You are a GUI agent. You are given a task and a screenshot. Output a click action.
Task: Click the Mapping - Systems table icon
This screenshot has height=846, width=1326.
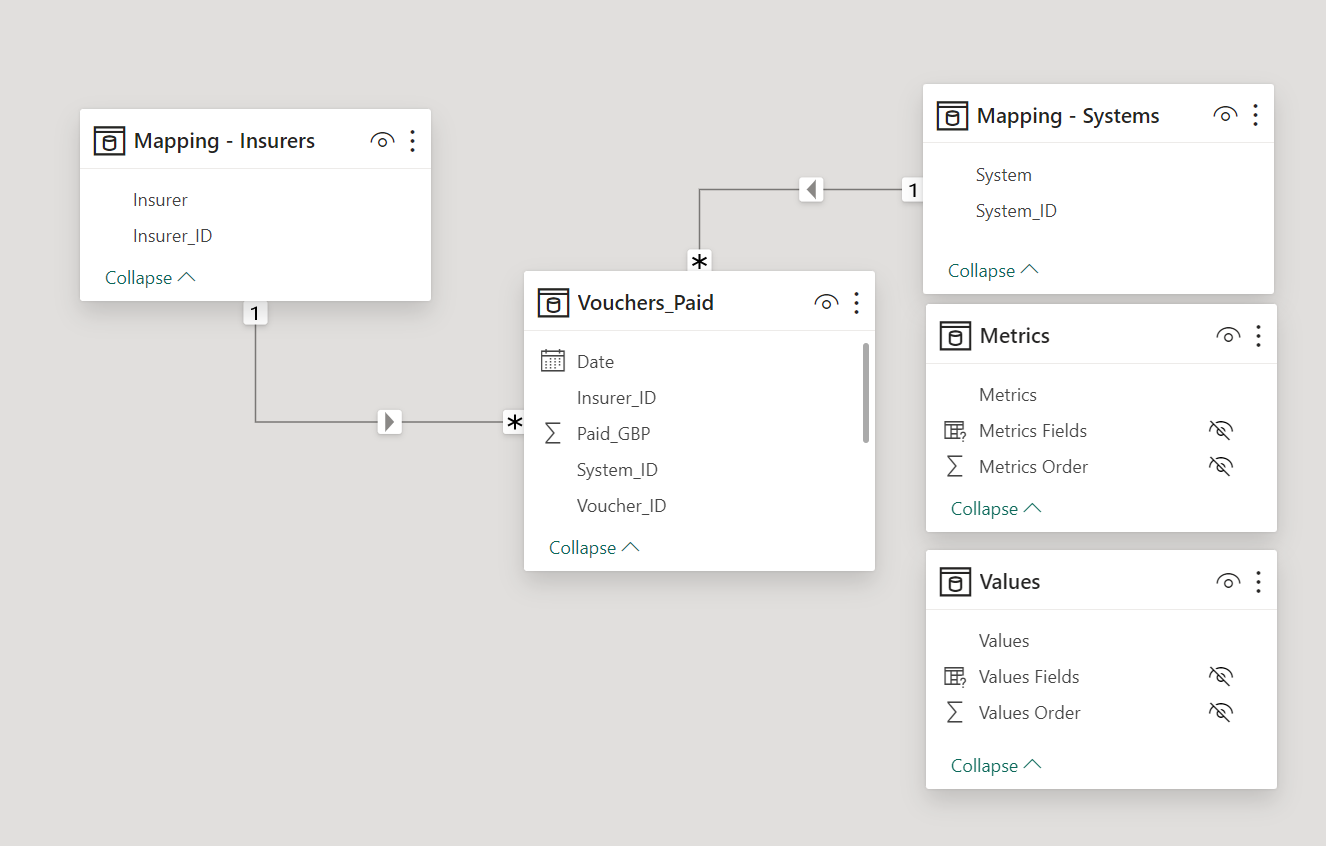pos(952,116)
